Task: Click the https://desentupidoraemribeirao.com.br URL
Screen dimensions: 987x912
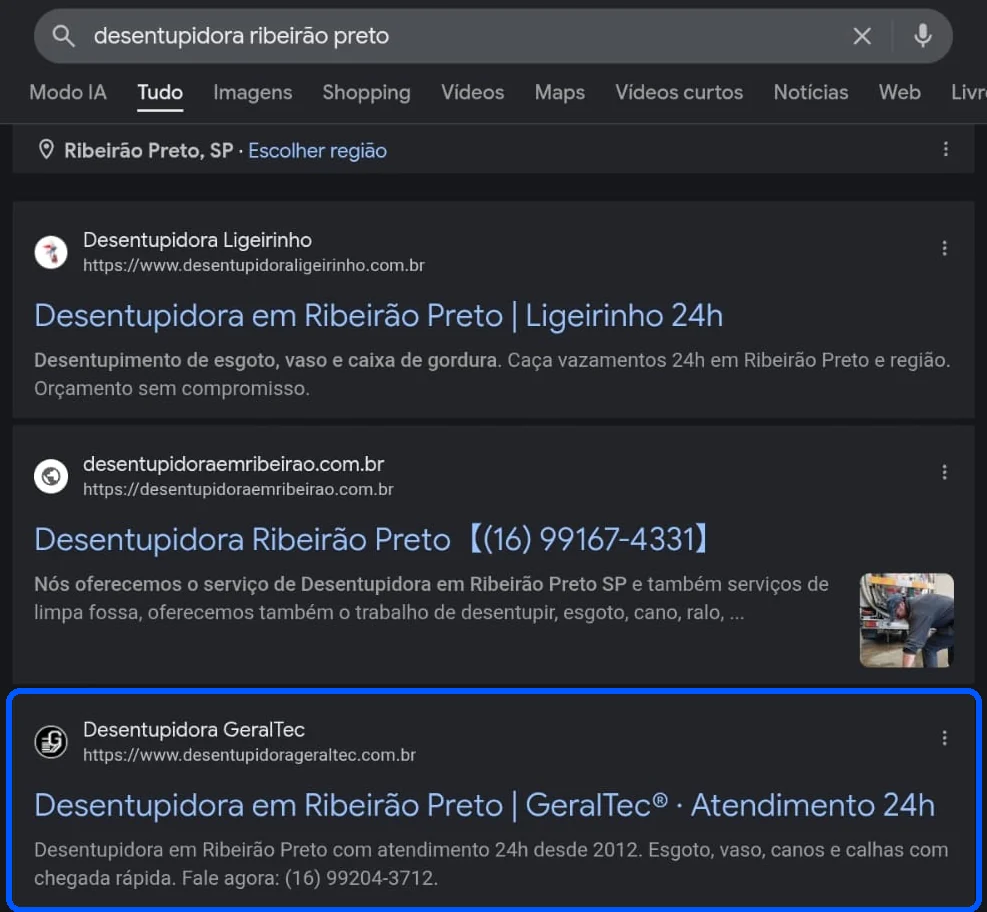Action: point(238,489)
